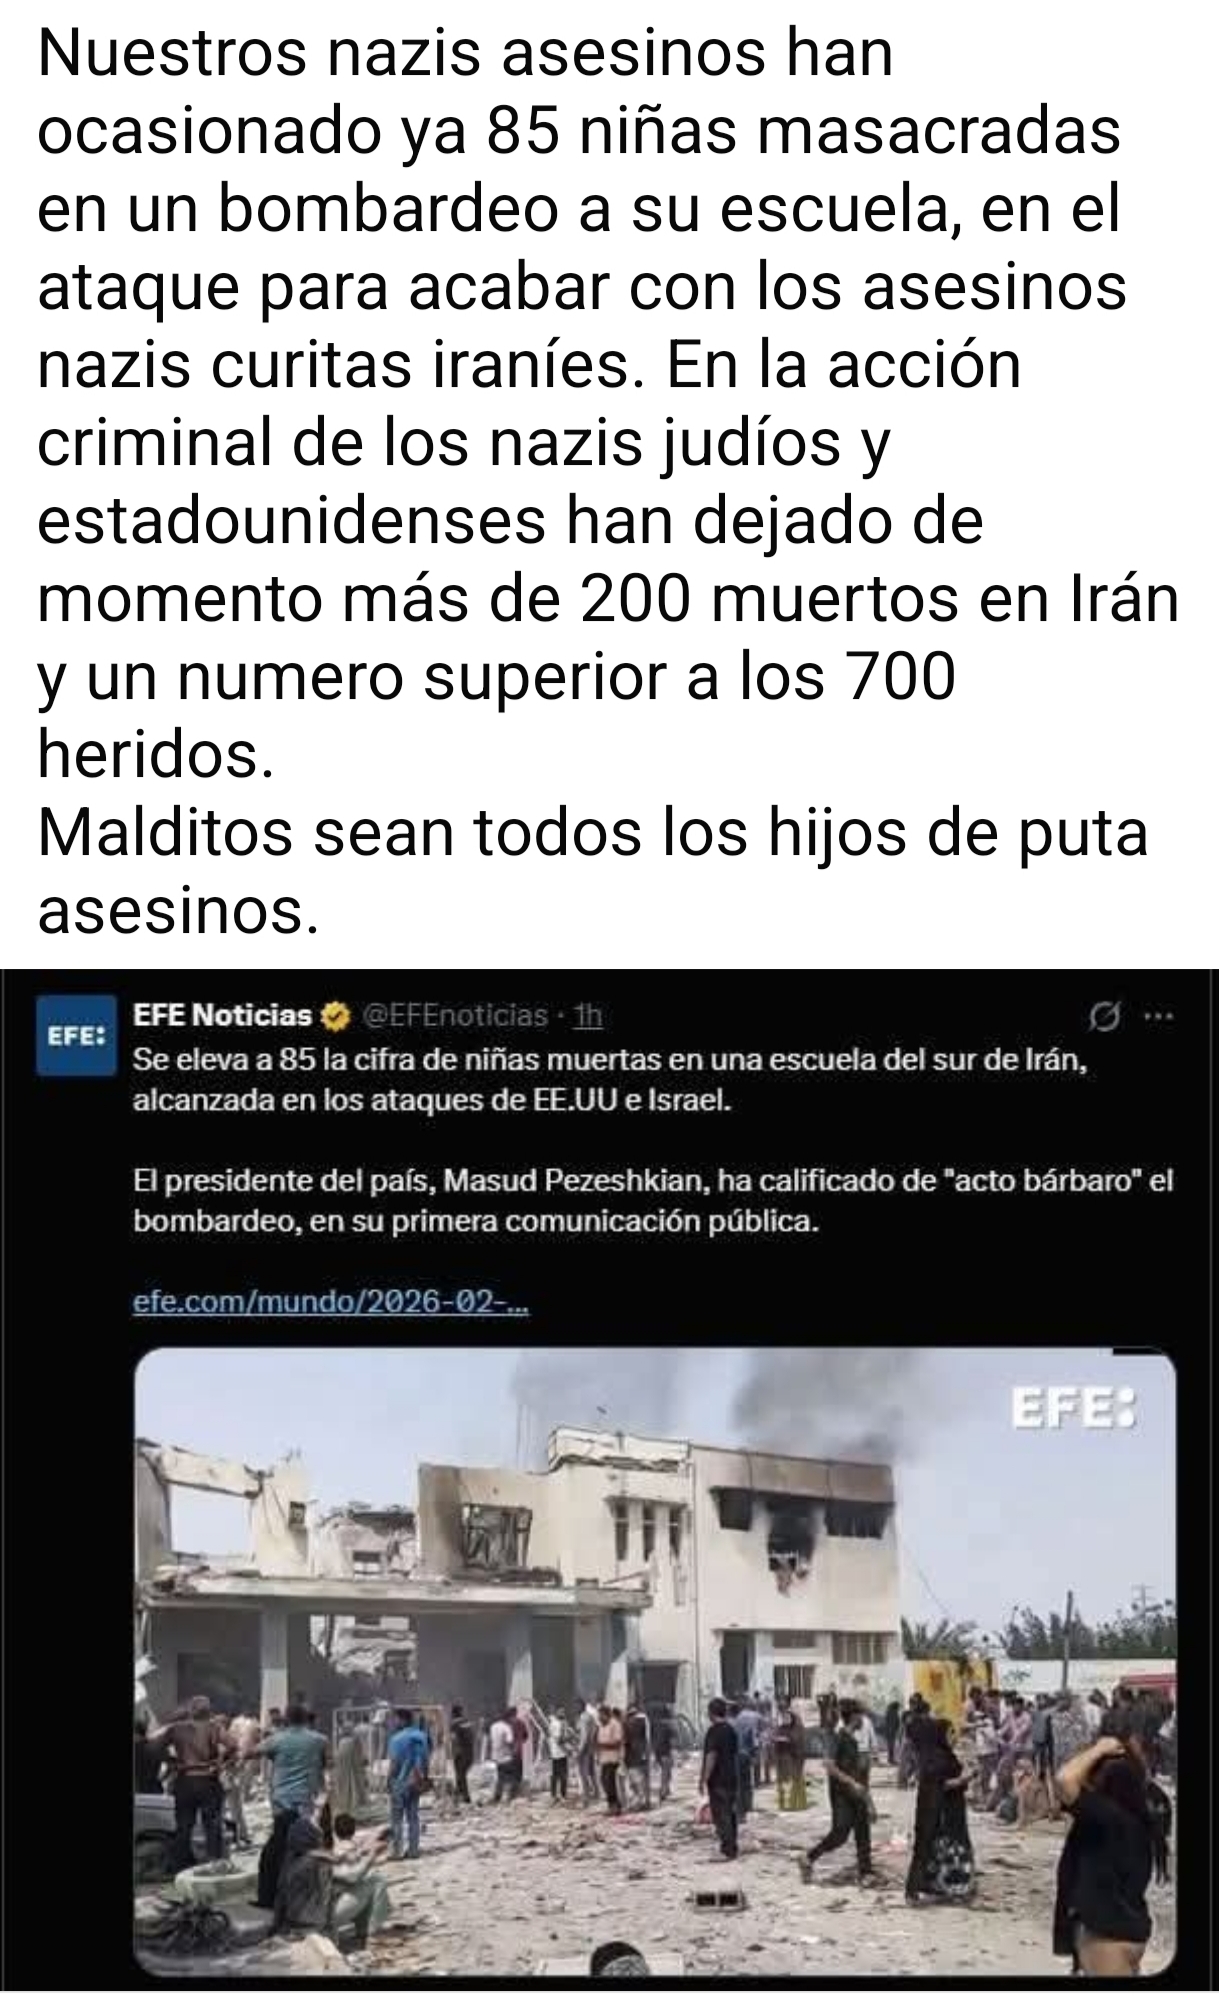Click the gold verified badge beside EFE Noticias
Viewport: 1219px width, 1996px height.
pyautogui.click(x=336, y=1017)
